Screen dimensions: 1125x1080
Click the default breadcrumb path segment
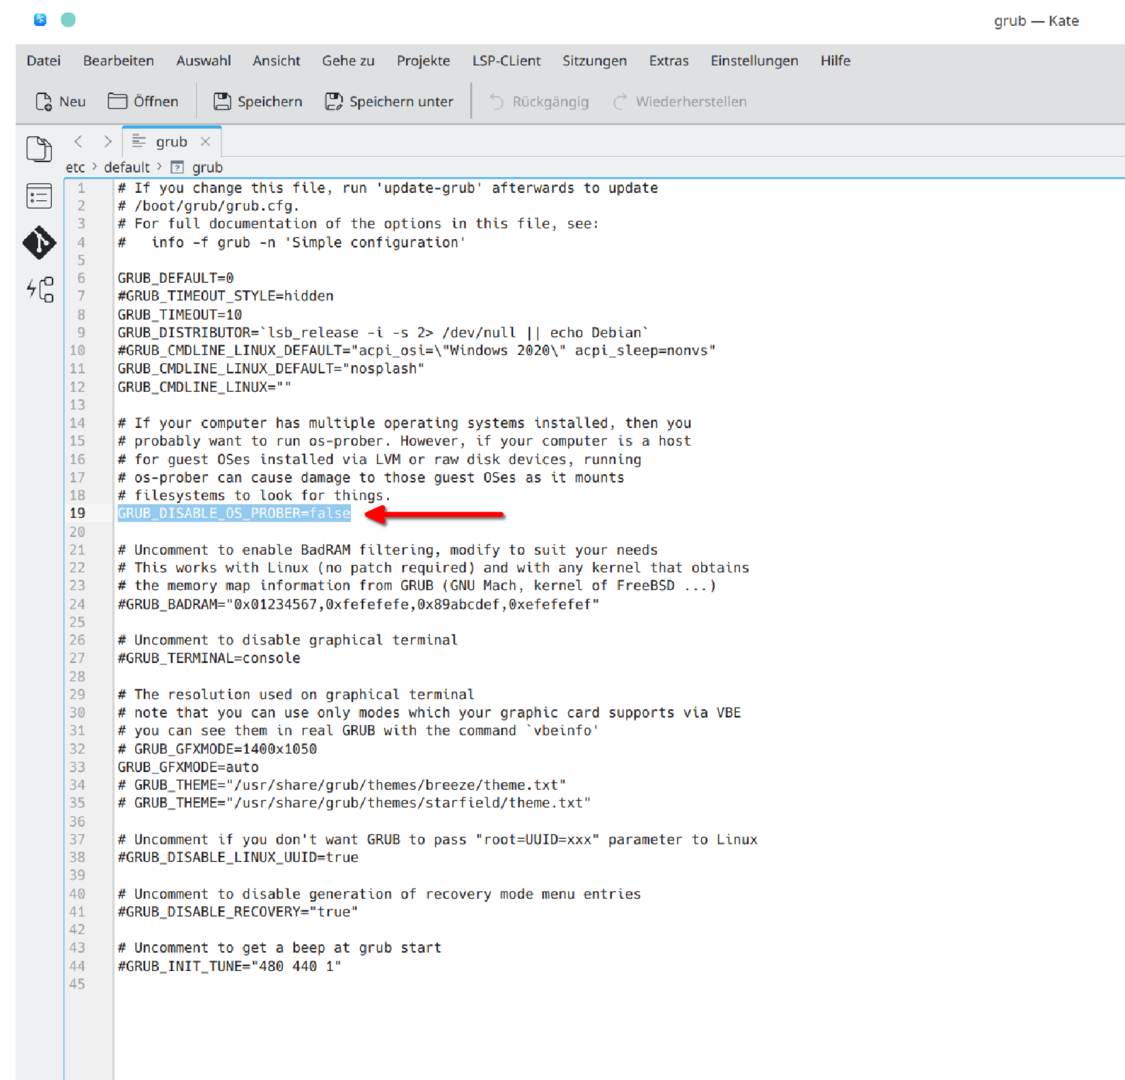tap(127, 167)
